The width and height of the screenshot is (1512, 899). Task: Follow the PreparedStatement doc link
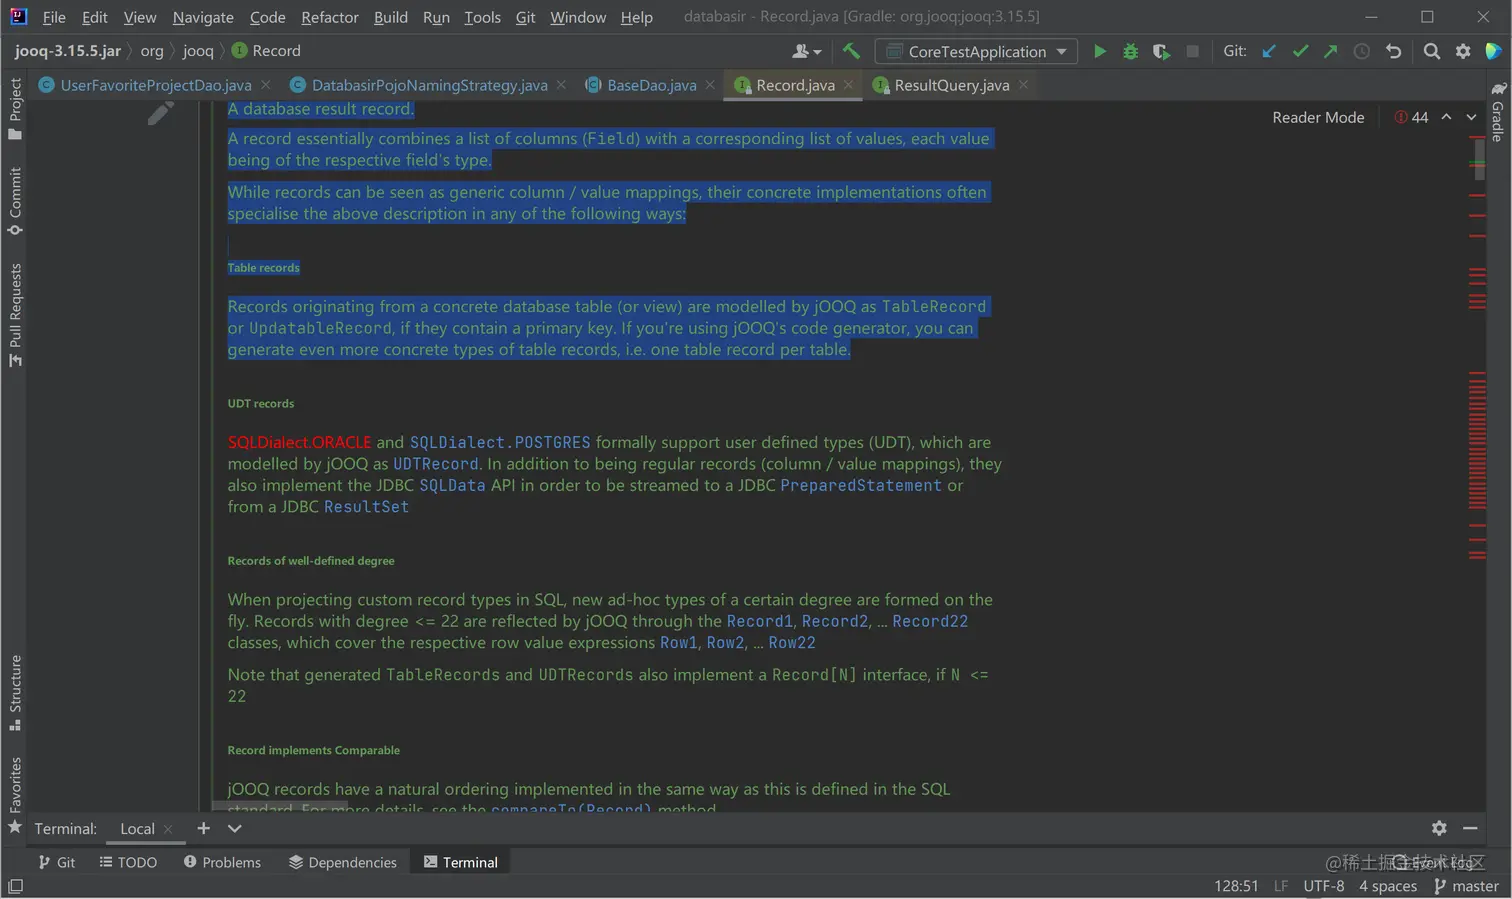coord(860,485)
